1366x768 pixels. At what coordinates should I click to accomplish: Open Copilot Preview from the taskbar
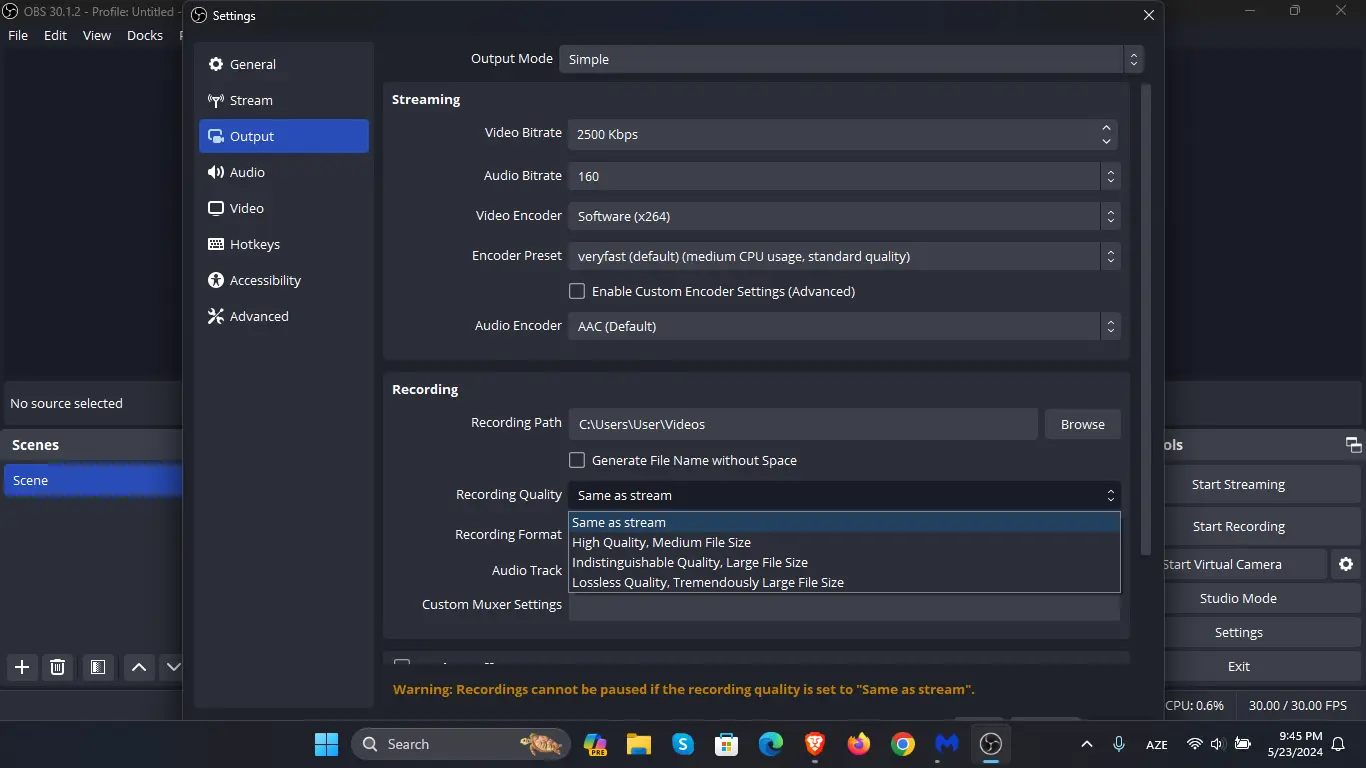595,744
